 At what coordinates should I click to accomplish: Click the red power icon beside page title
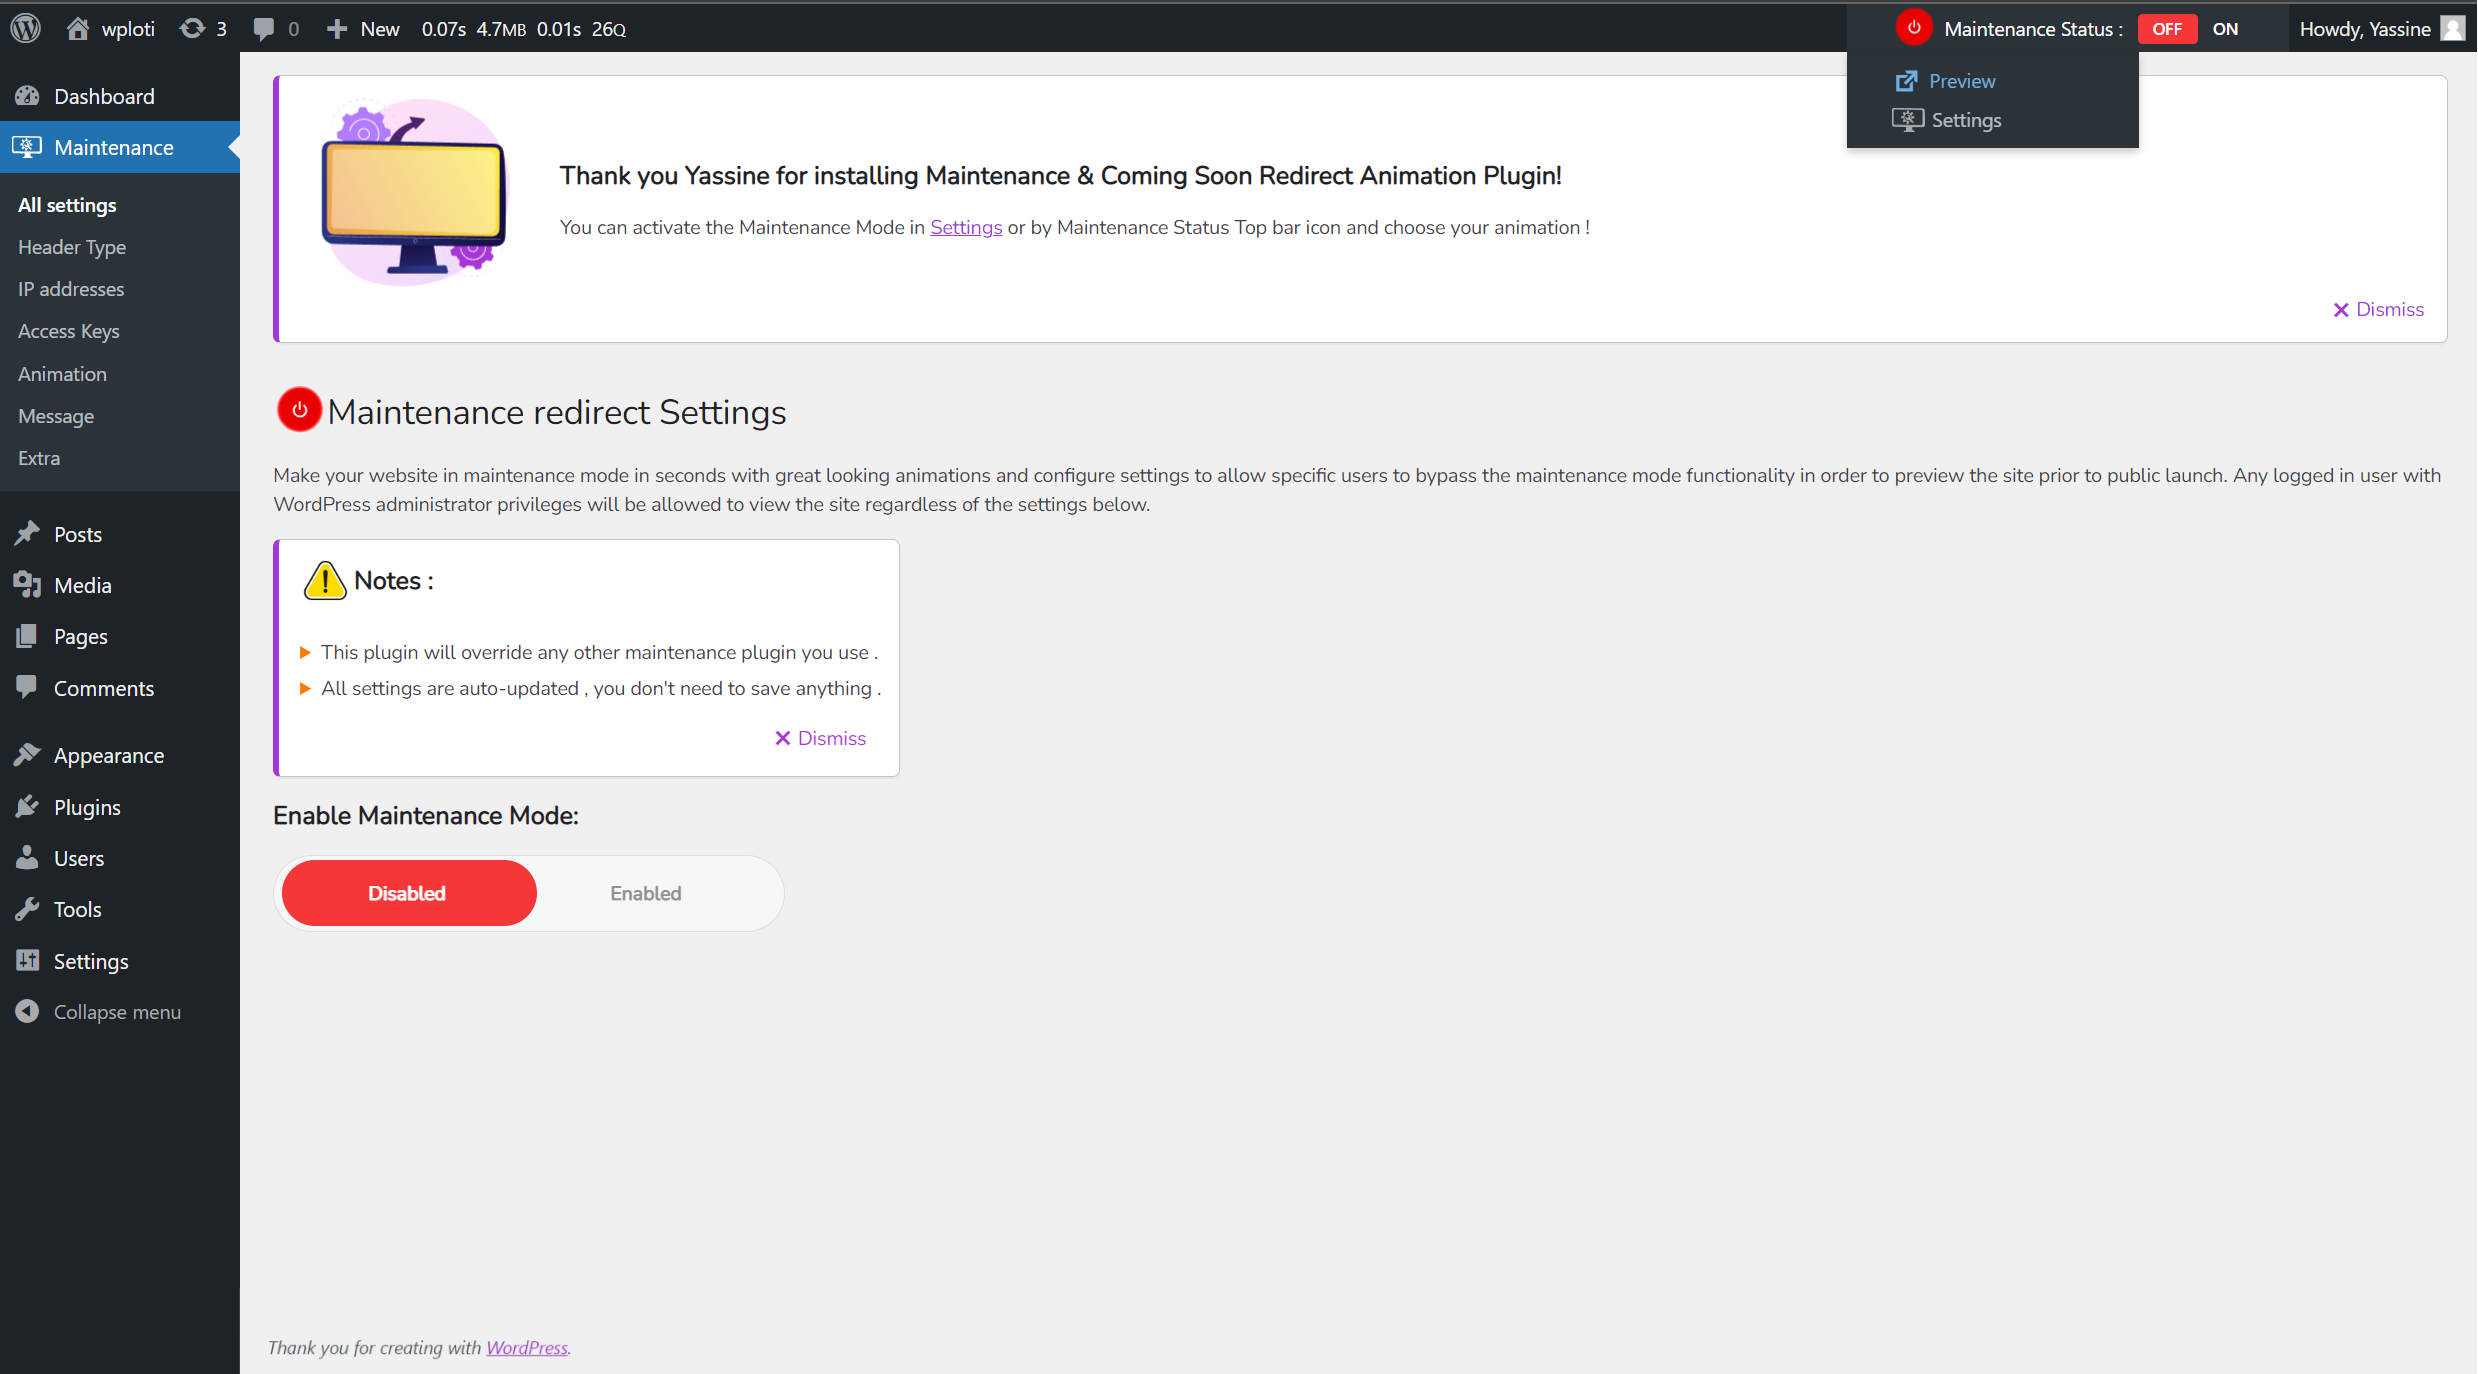(x=299, y=410)
